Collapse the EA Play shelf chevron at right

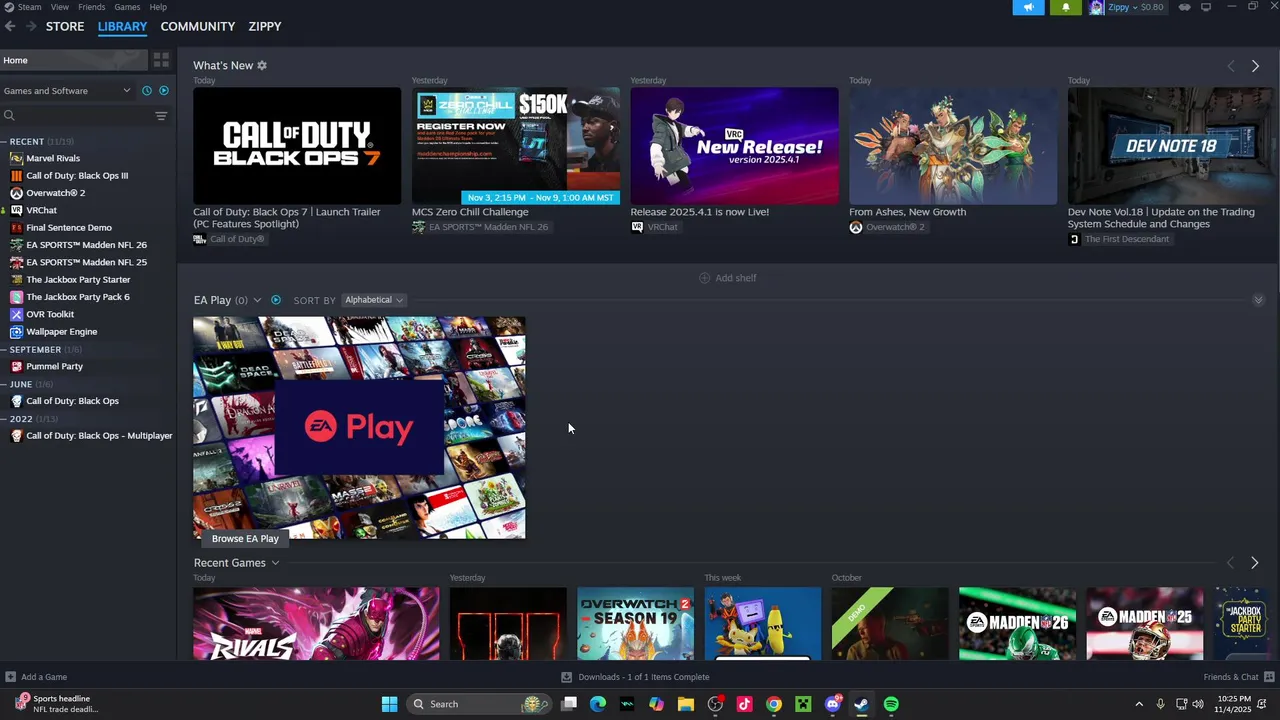(1258, 300)
